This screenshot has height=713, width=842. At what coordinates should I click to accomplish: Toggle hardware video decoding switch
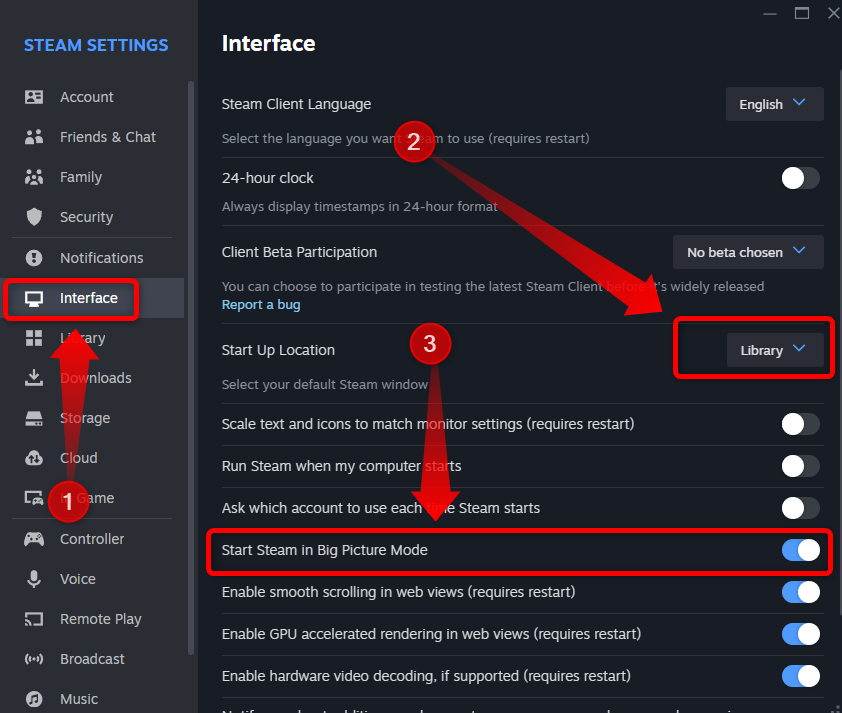pos(800,676)
